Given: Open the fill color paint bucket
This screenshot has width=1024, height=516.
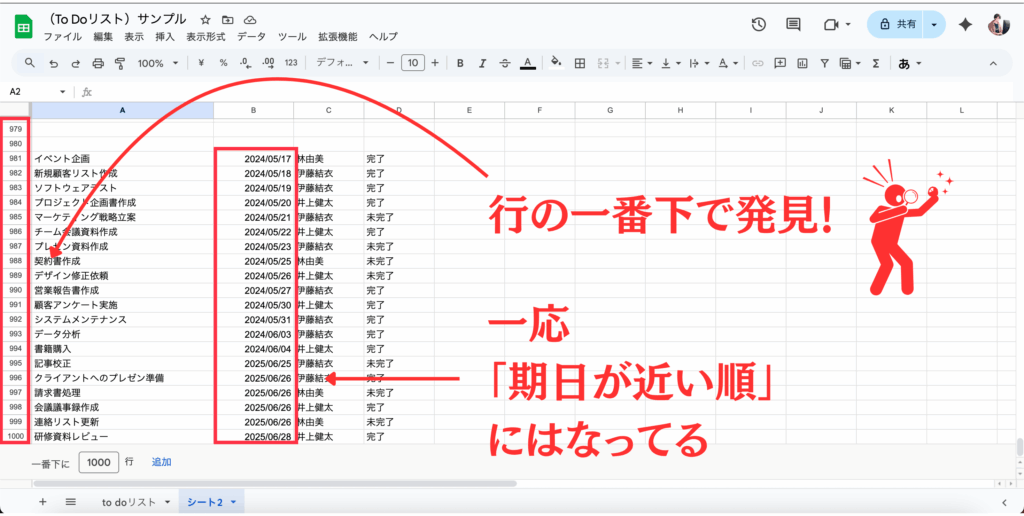Looking at the screenshot, I should 556,63.
